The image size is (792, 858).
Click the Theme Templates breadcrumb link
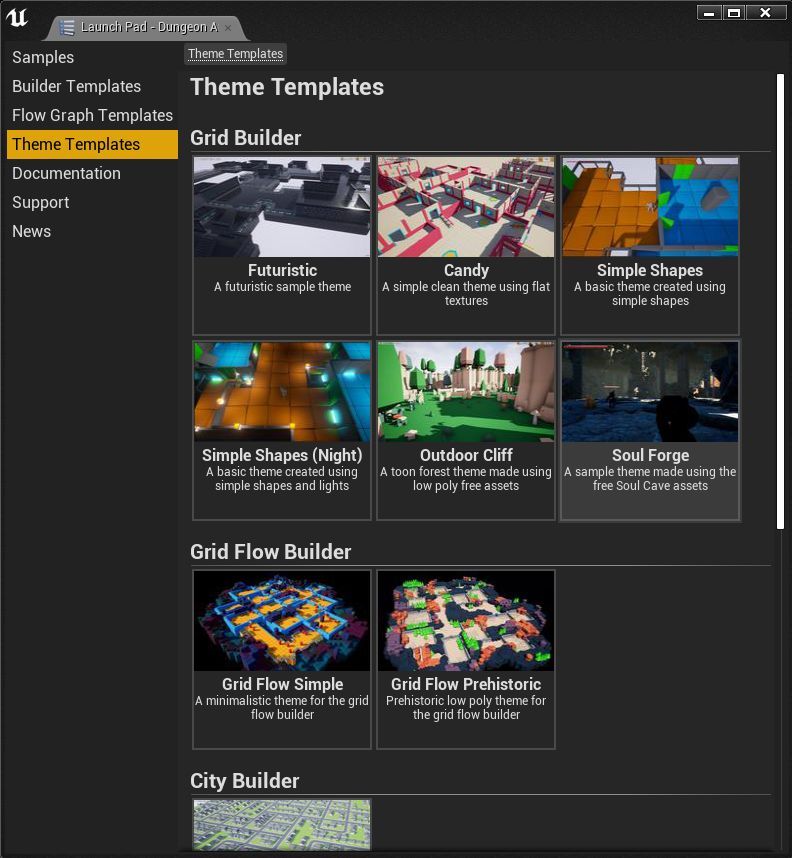(235, 54)
